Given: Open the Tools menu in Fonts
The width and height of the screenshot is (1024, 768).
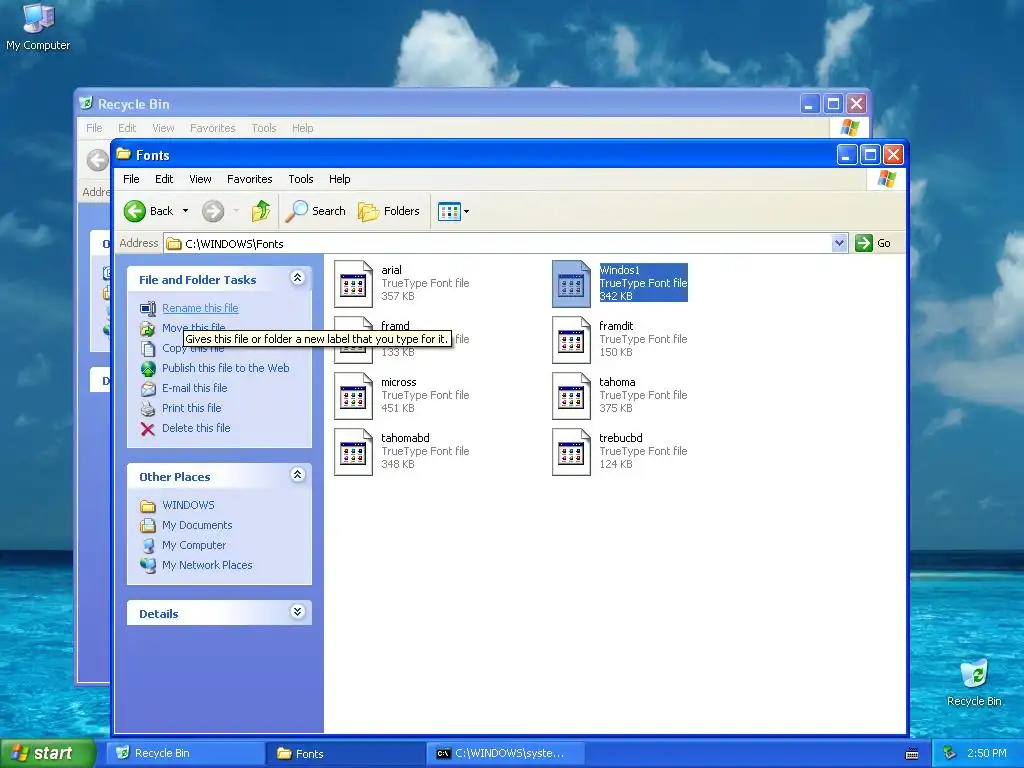Looking at the screenshot, I should click(x=301, y=179).
